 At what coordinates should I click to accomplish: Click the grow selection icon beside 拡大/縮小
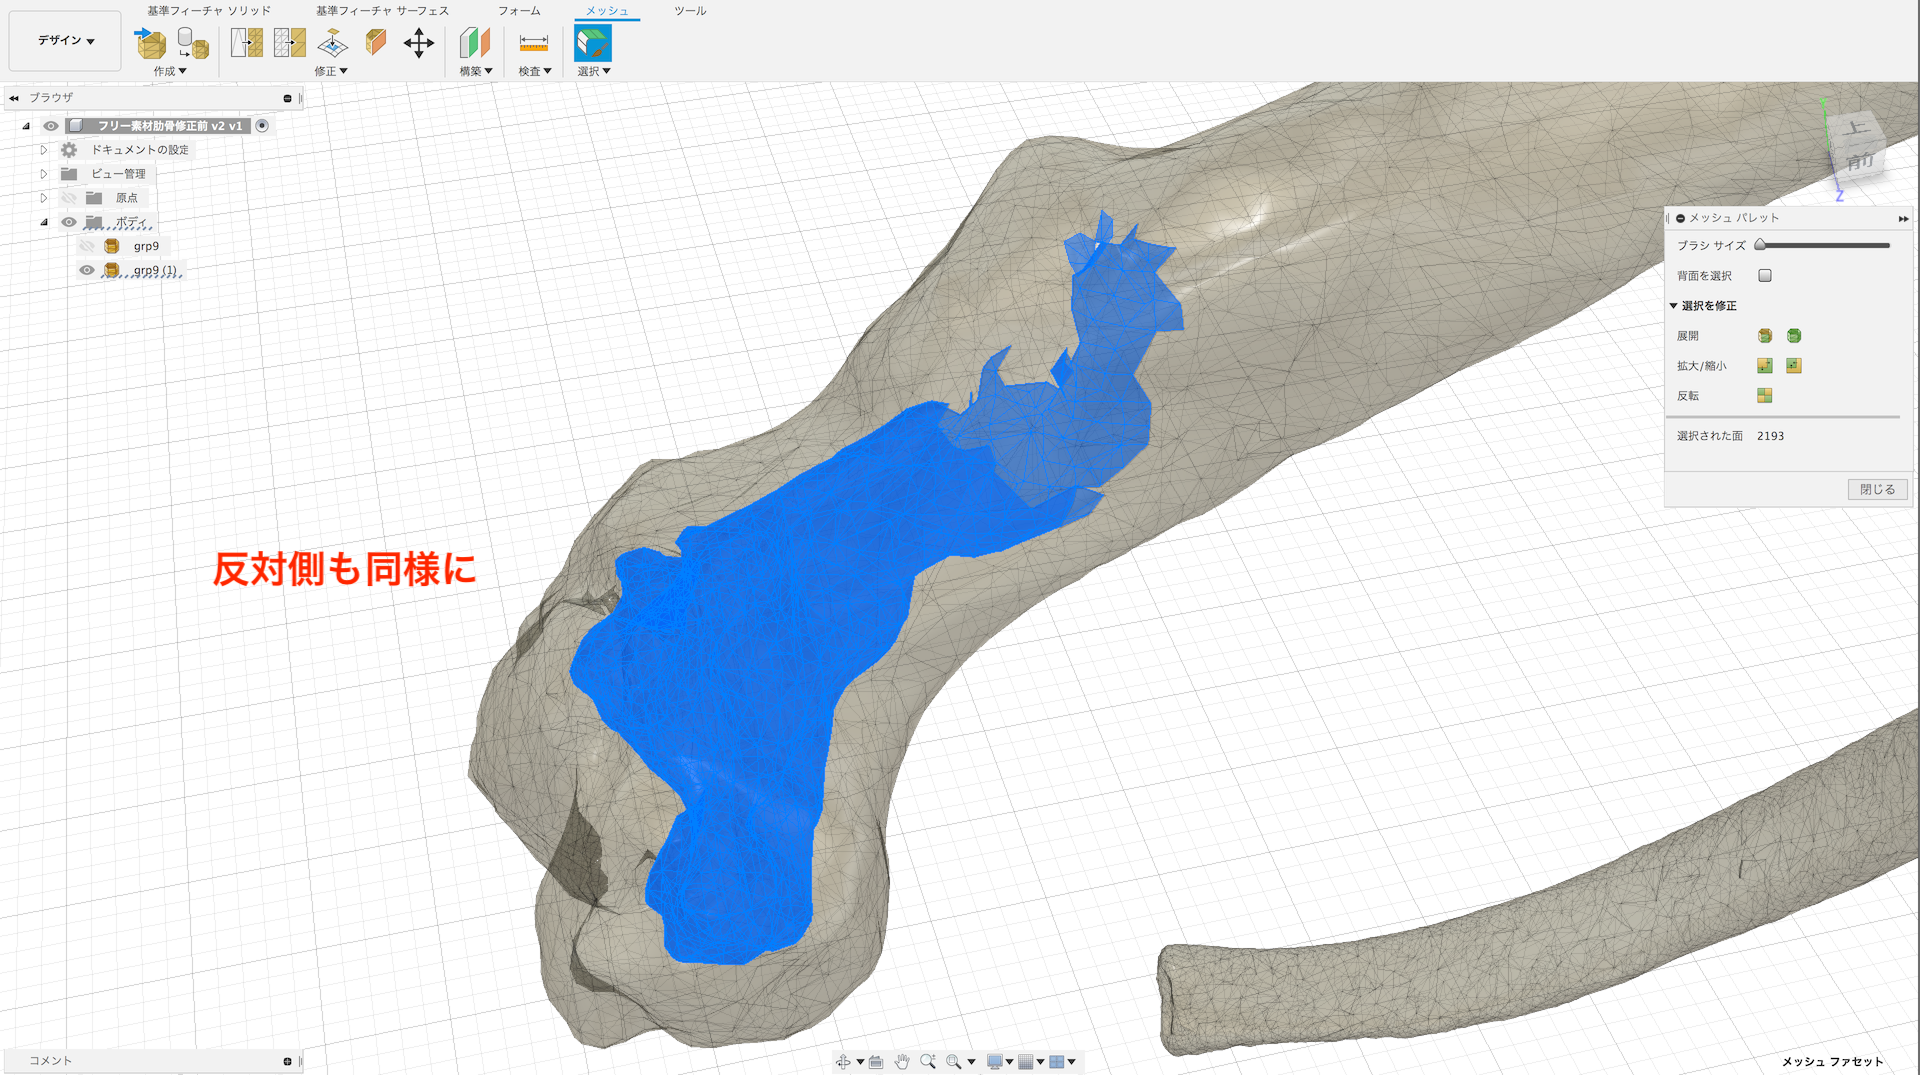pos(1765,366)
